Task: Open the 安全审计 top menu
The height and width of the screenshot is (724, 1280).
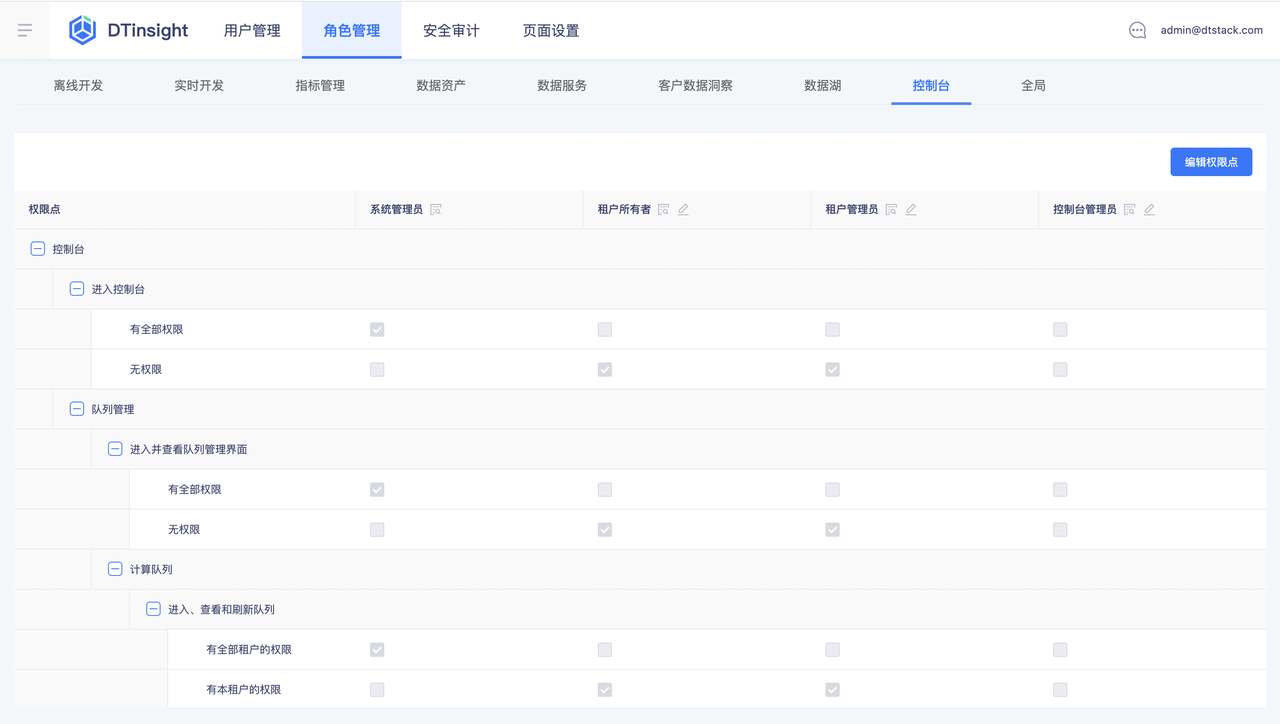Action: click(451, 30)
